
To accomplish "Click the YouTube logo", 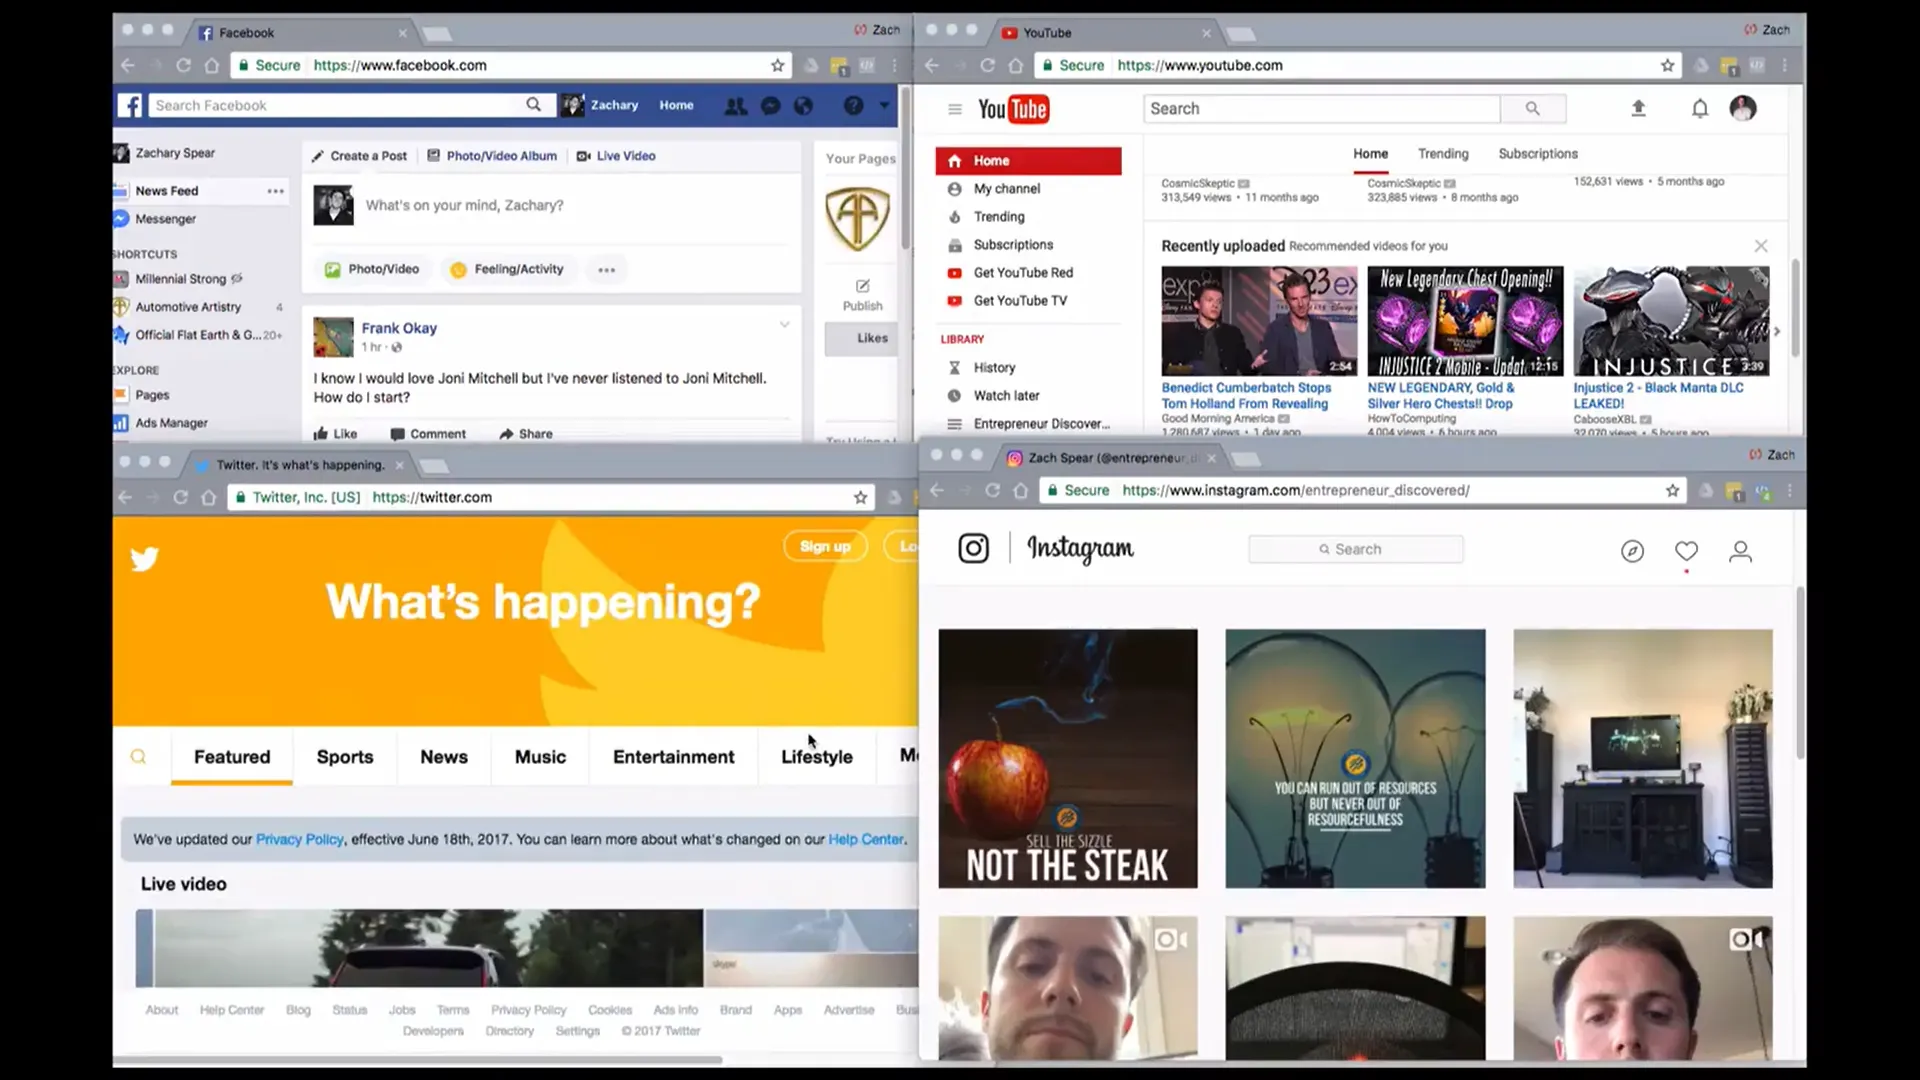I will (x=1013, y=109).
